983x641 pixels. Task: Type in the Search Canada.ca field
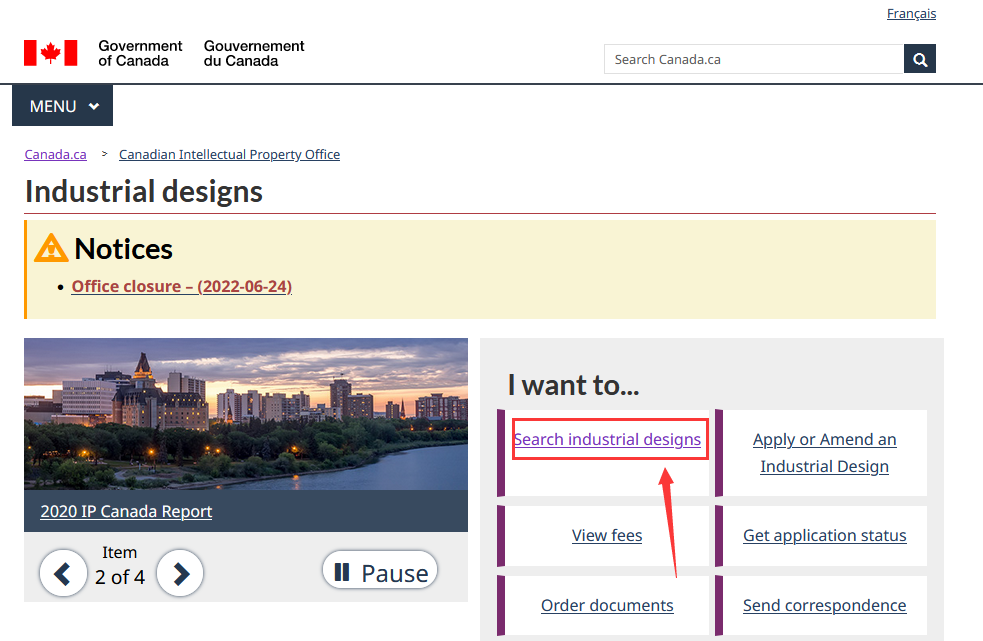753,59
